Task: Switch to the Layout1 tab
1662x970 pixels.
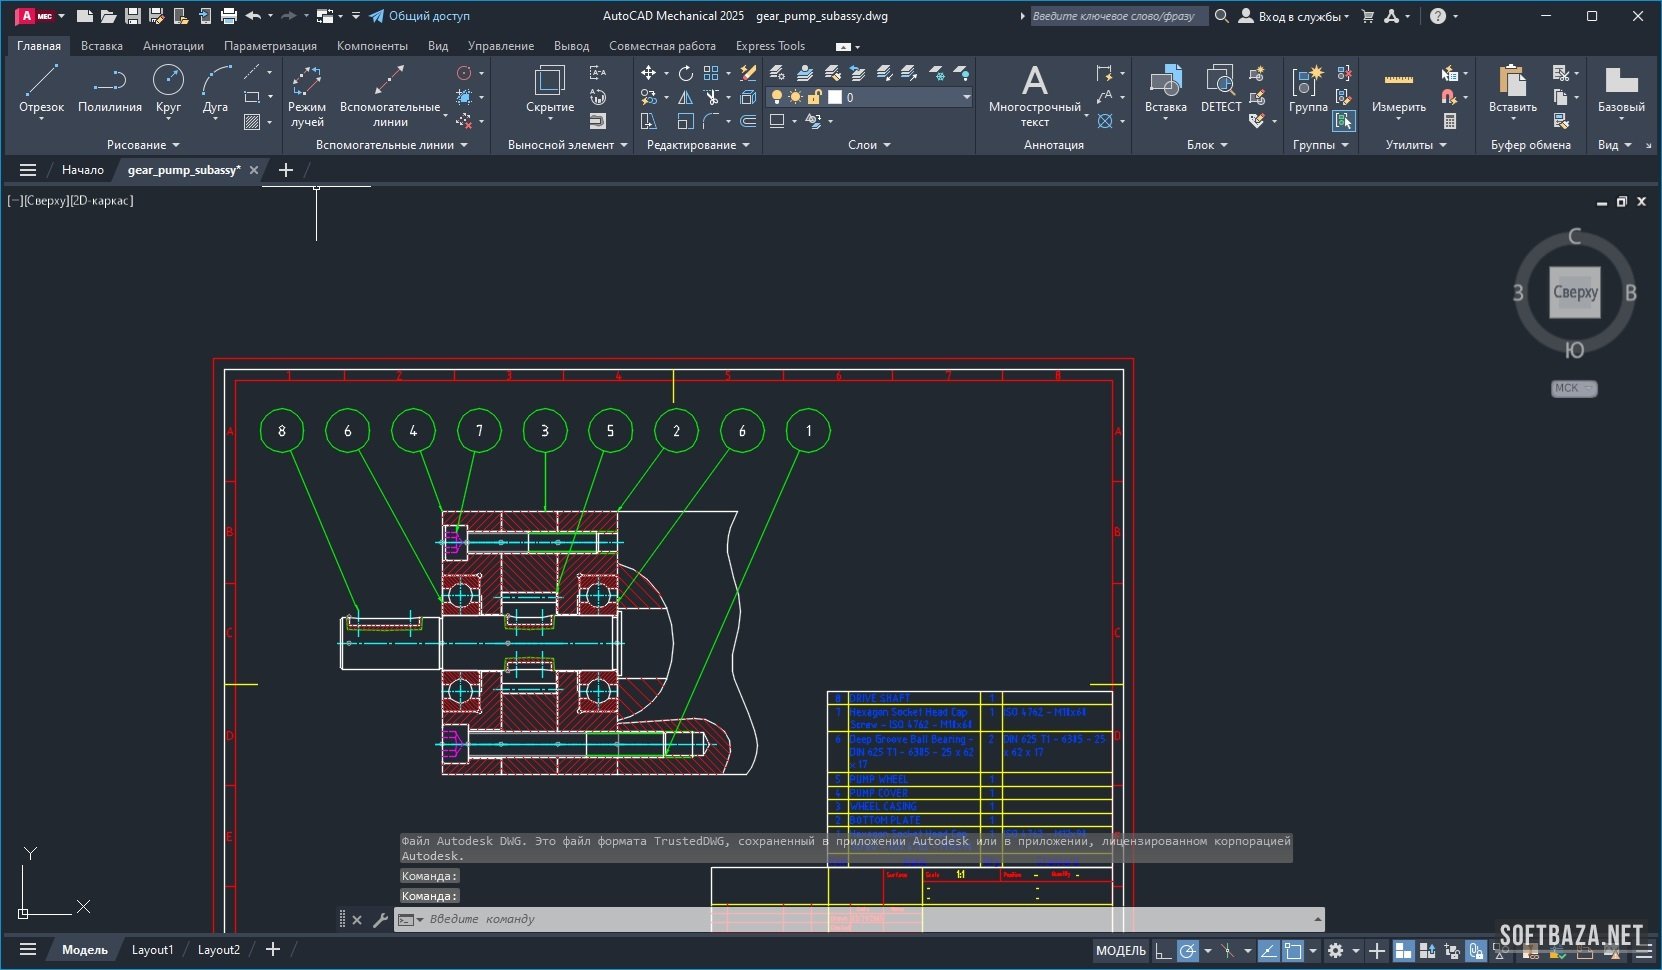Action: [152, 950]
